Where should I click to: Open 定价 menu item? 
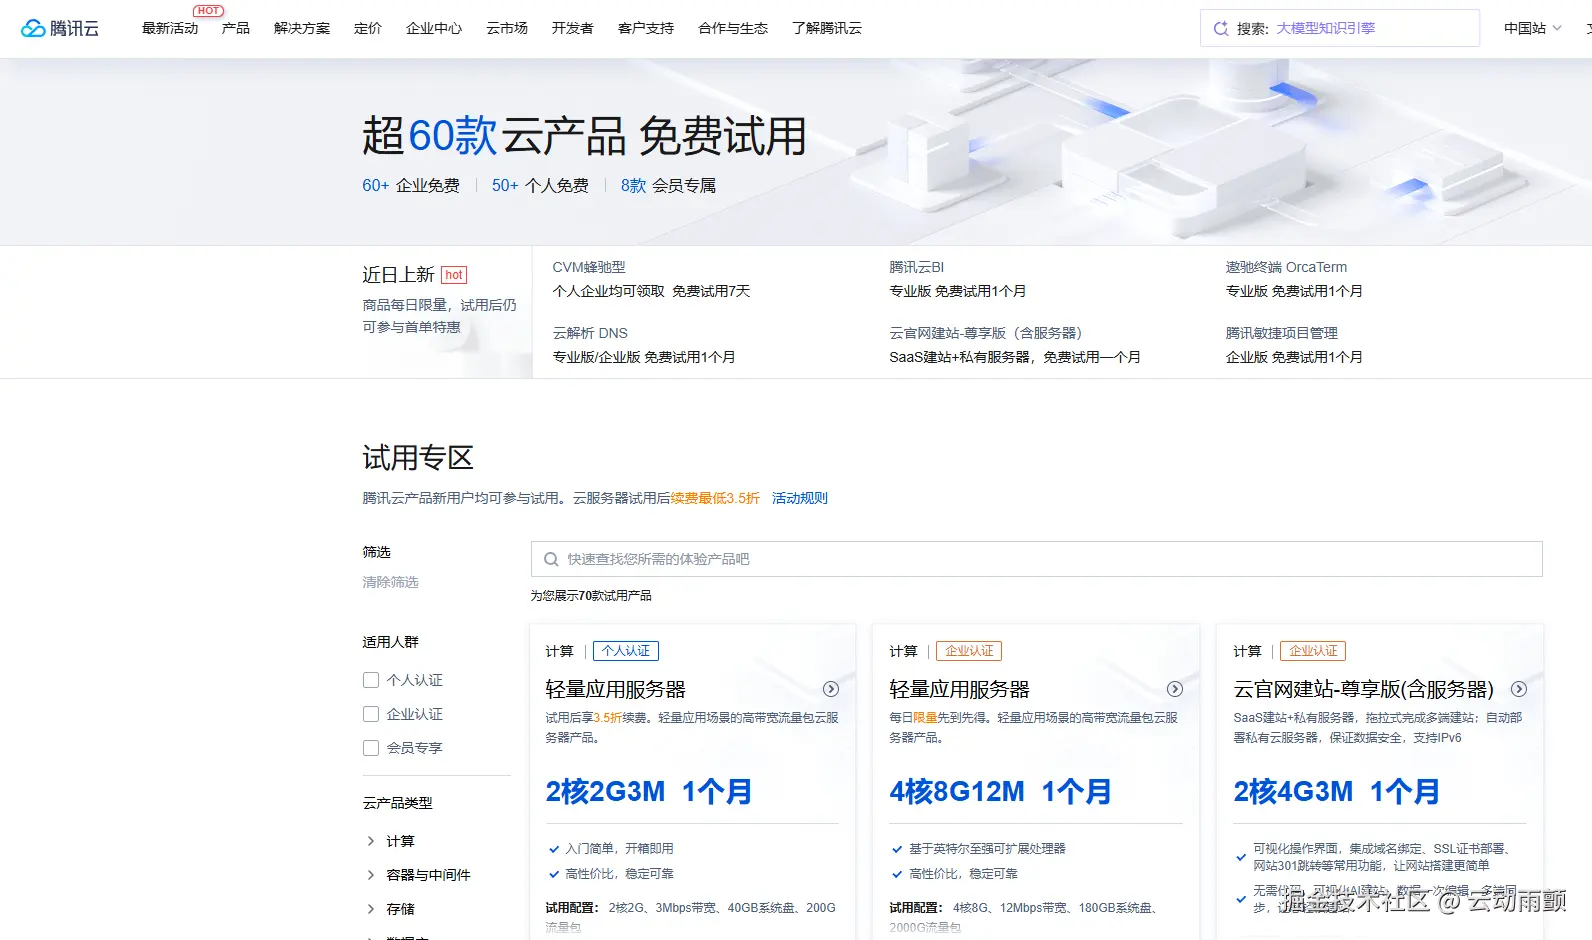[x=368, y=28]
